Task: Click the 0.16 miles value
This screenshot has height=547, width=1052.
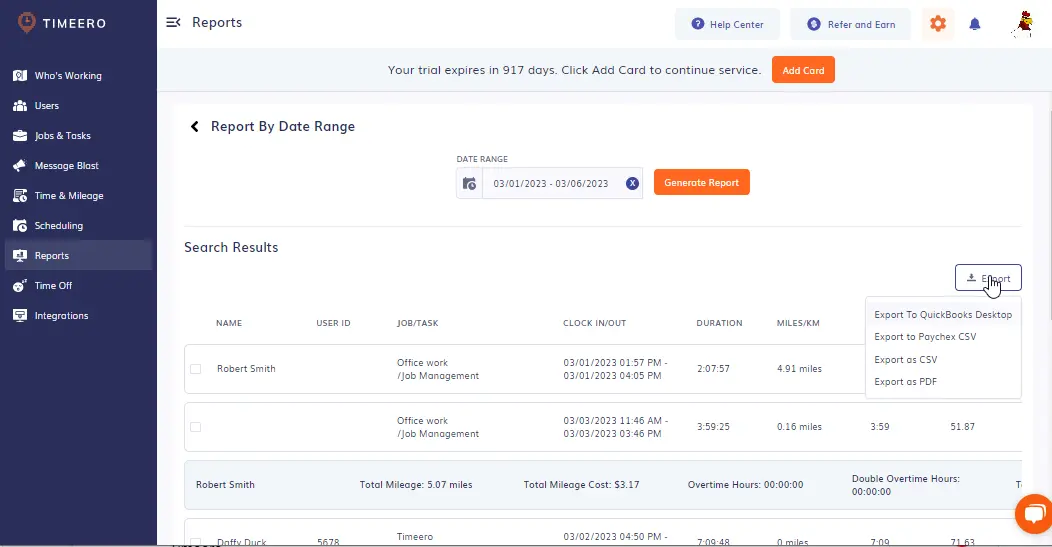Action: tap(799, 427)
